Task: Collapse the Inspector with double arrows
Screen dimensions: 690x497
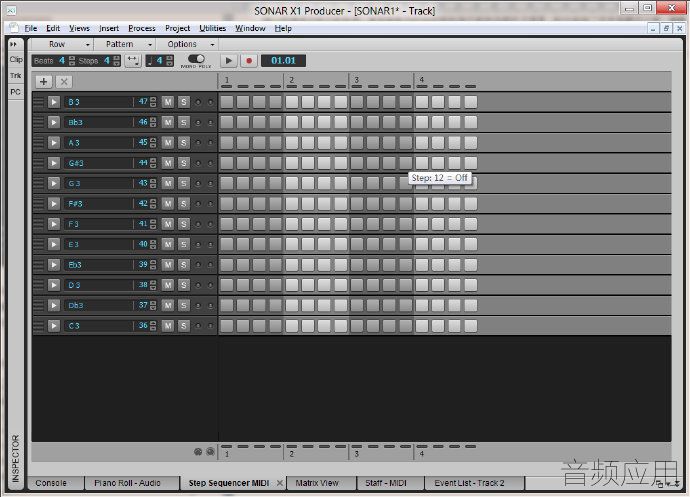Action: [x=14, y=44]
